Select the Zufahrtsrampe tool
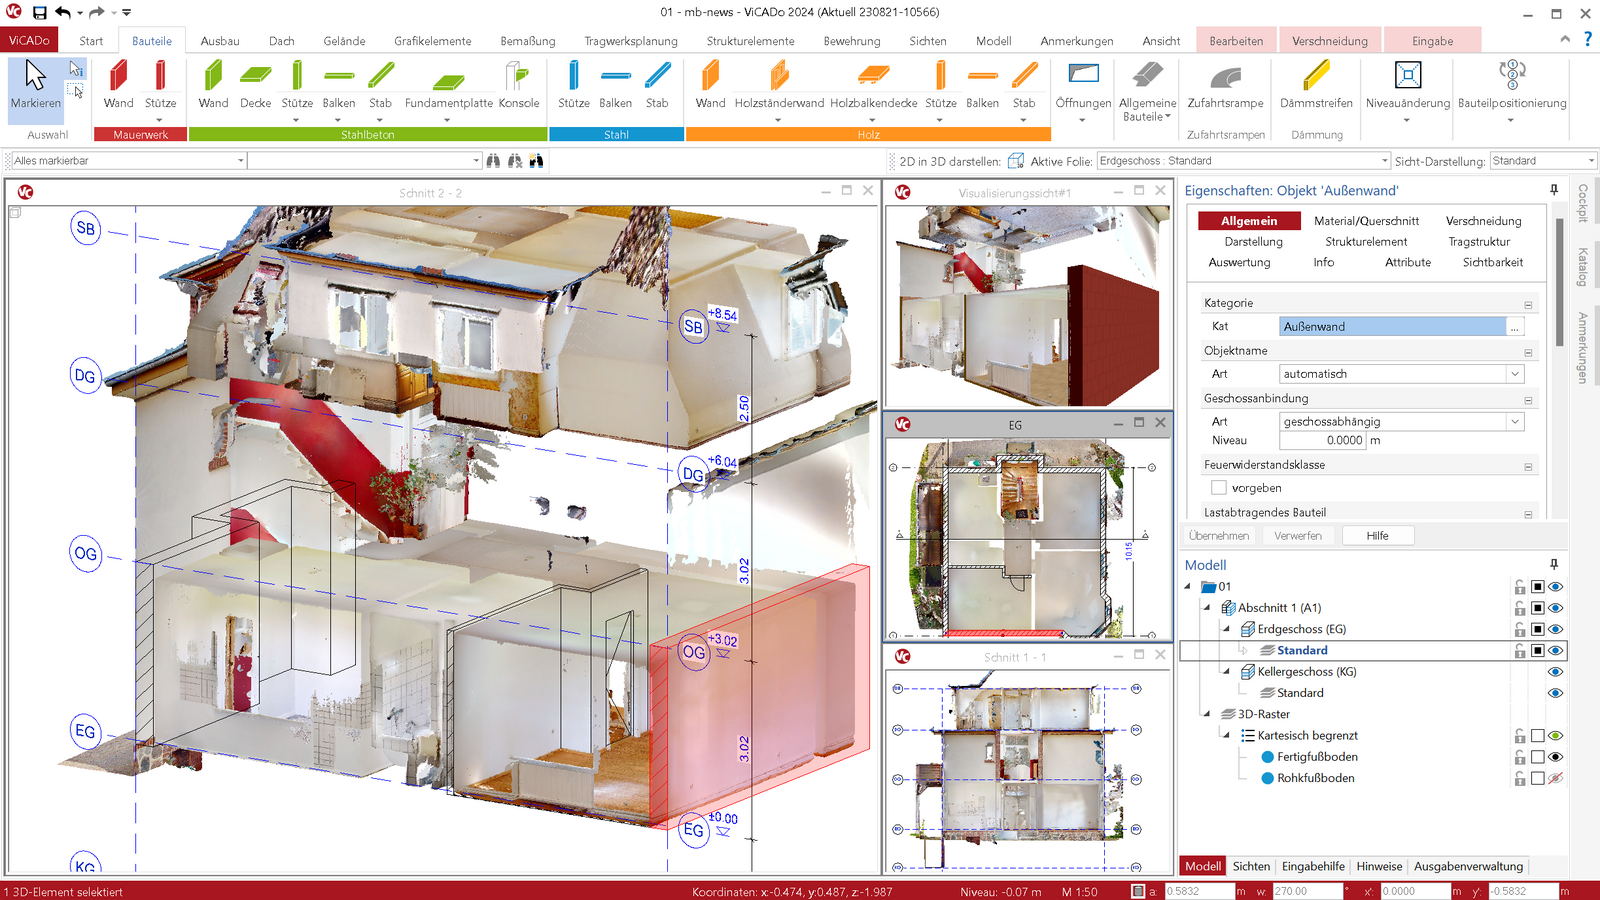This screenshot has width=1600, height=900. pos(1225,85)
